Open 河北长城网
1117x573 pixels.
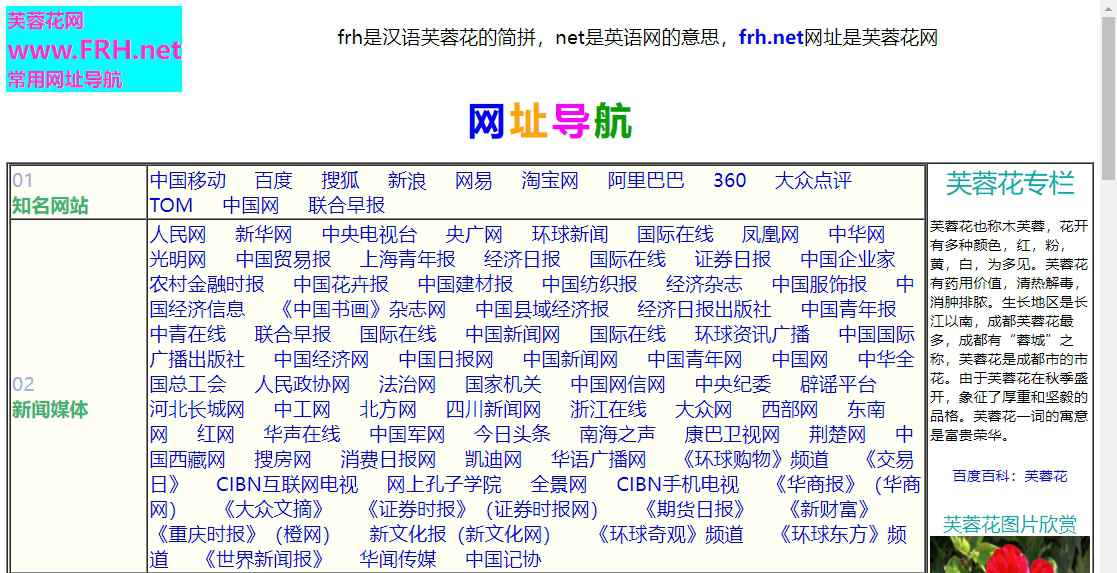(197, 410)
